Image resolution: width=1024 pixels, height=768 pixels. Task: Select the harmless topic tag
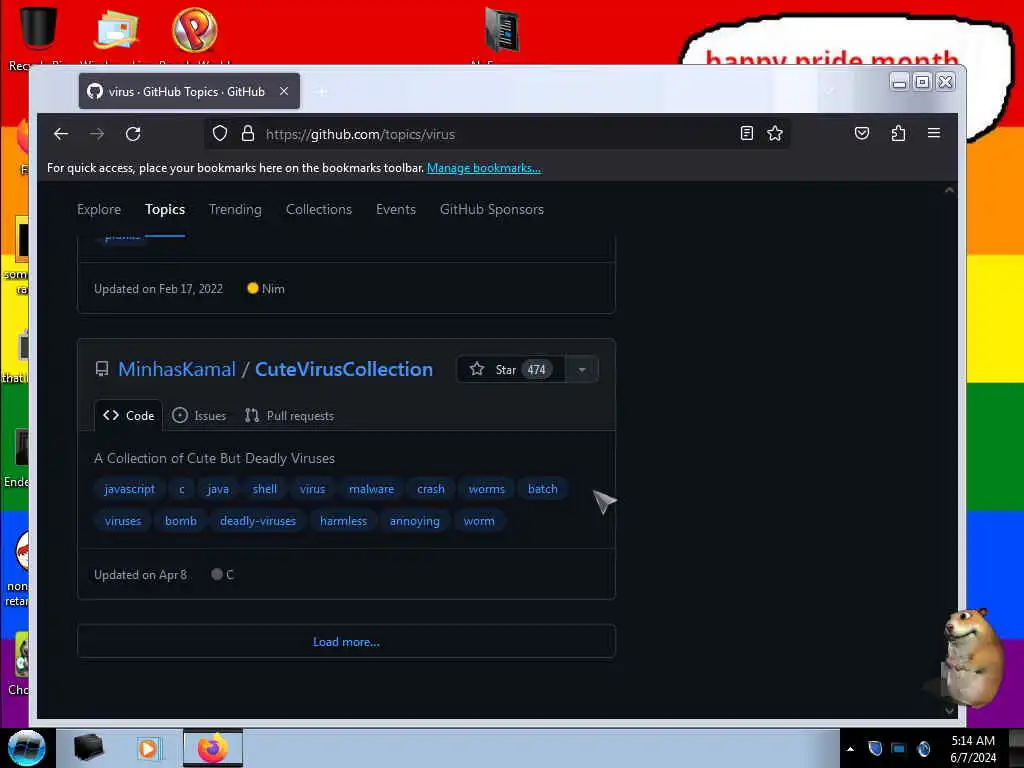pyautogui.click(x=344, y=521)
